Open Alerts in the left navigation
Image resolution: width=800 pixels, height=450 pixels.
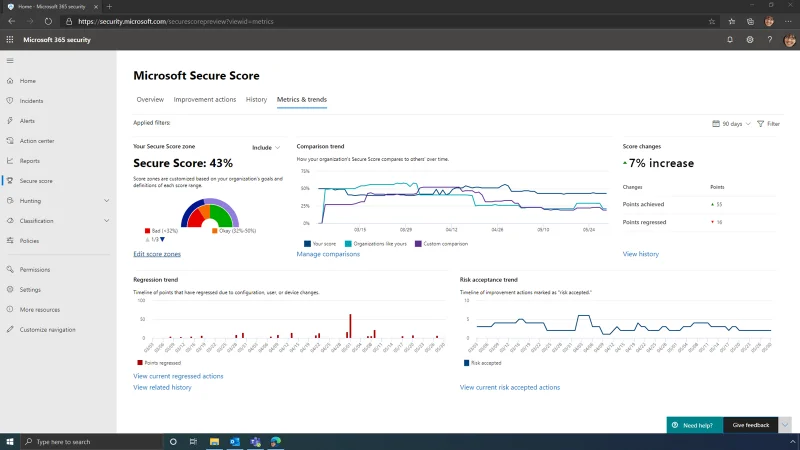point(27,121)
